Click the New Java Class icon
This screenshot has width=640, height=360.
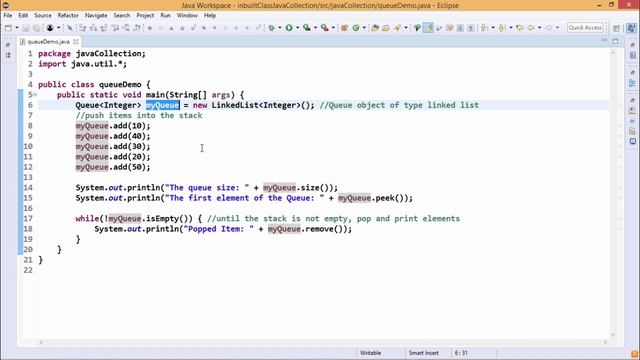(x=356, y=28)
